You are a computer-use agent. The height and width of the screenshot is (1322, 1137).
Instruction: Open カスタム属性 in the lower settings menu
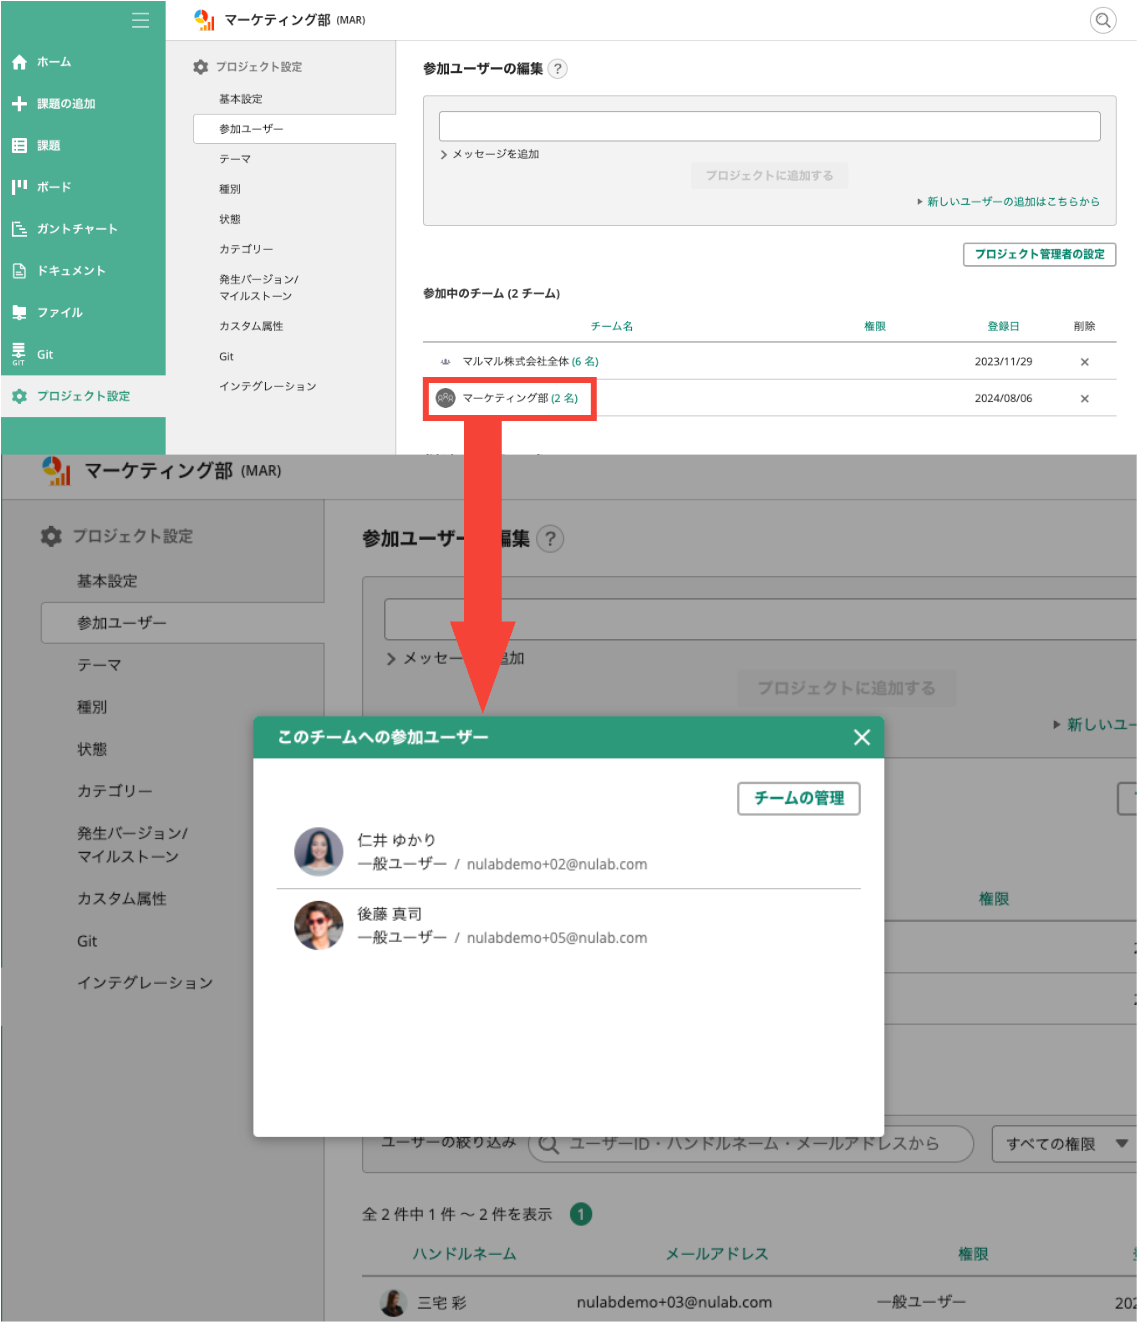point(122,899)
